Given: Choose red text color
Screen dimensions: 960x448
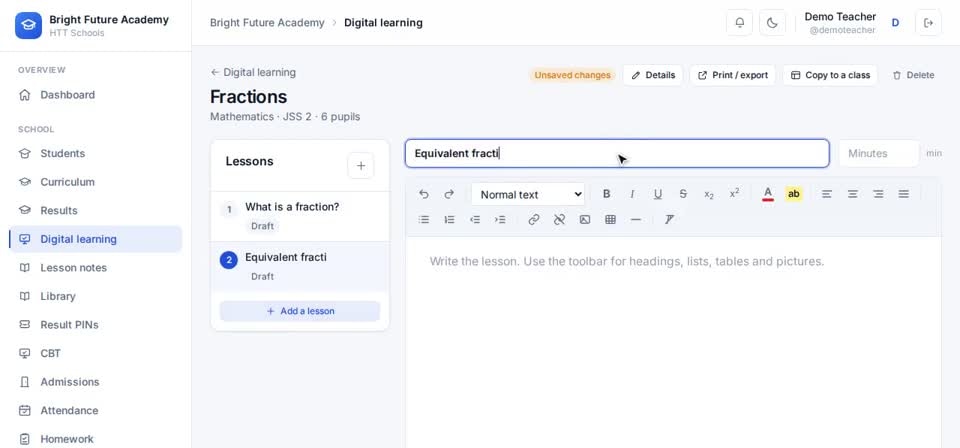Looking at the screenshot, I should tap(768, 194).
